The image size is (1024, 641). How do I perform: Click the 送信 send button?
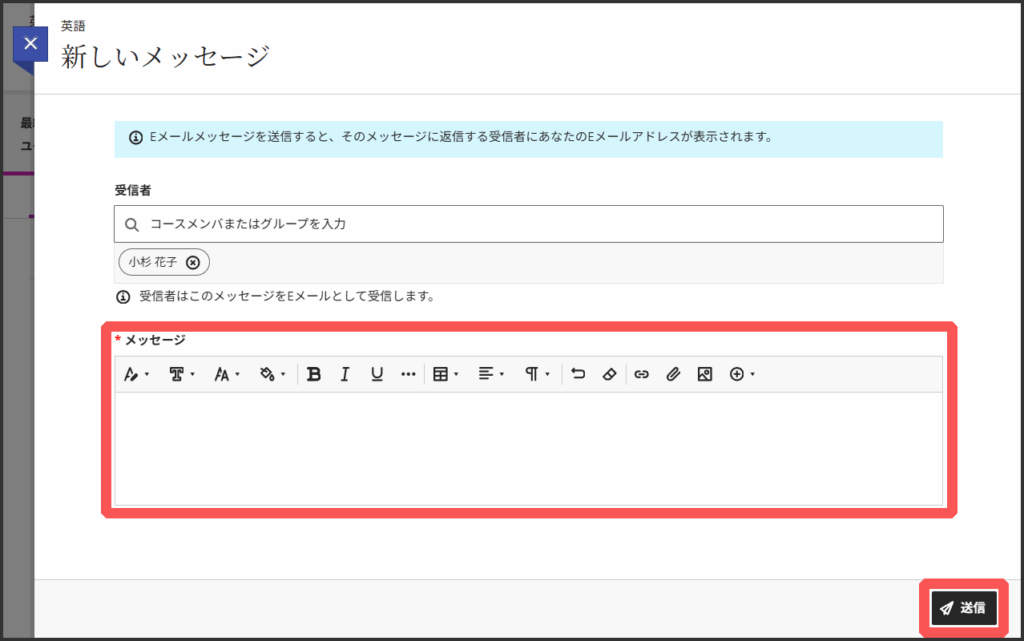[x=963, y=607]
